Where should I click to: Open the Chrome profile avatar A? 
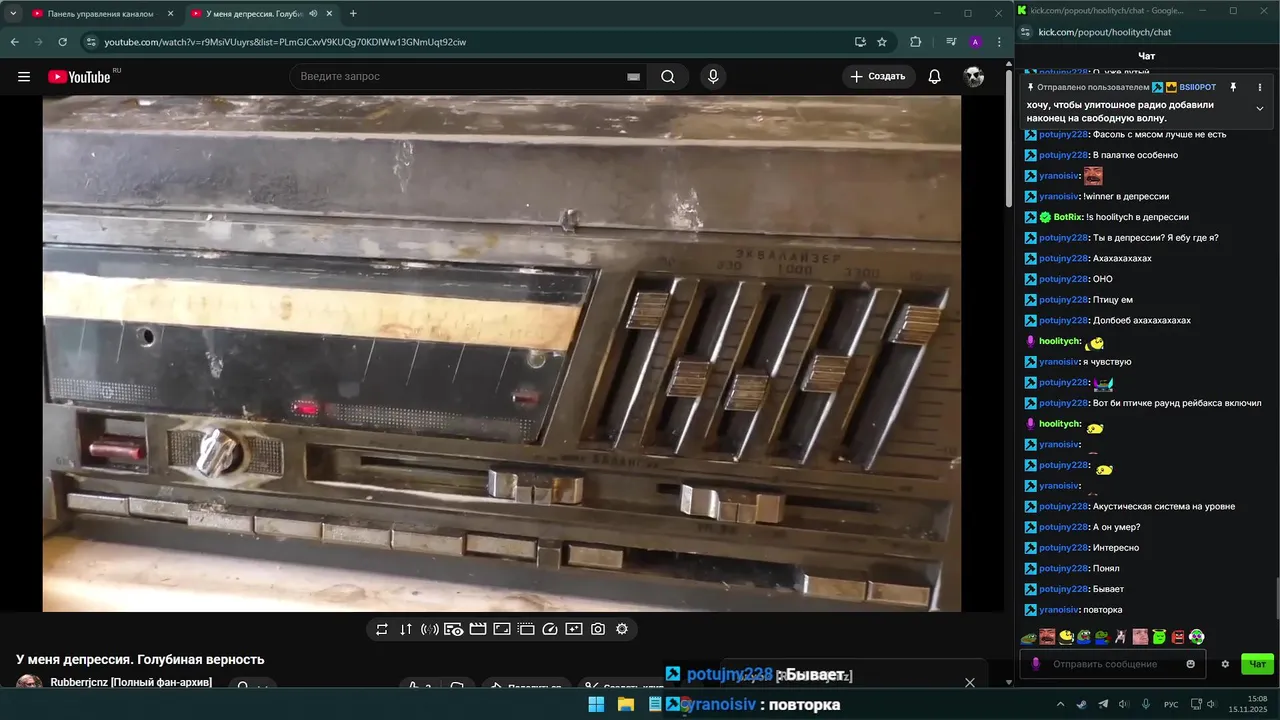(975, 42)
